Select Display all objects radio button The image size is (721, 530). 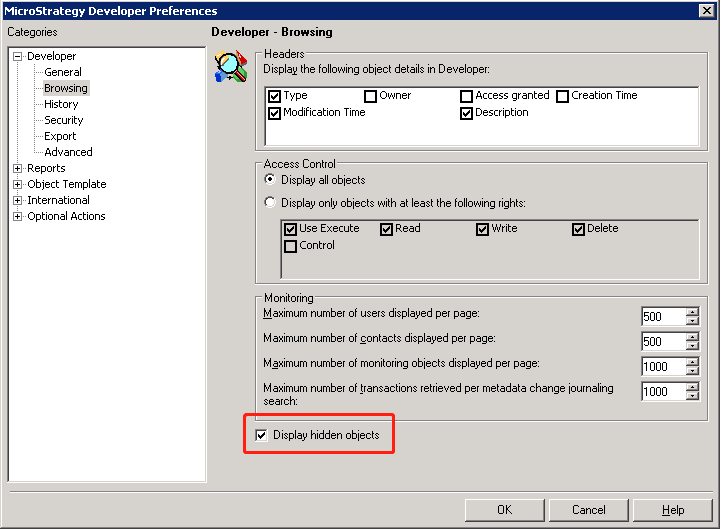click(x=270, y=180)
